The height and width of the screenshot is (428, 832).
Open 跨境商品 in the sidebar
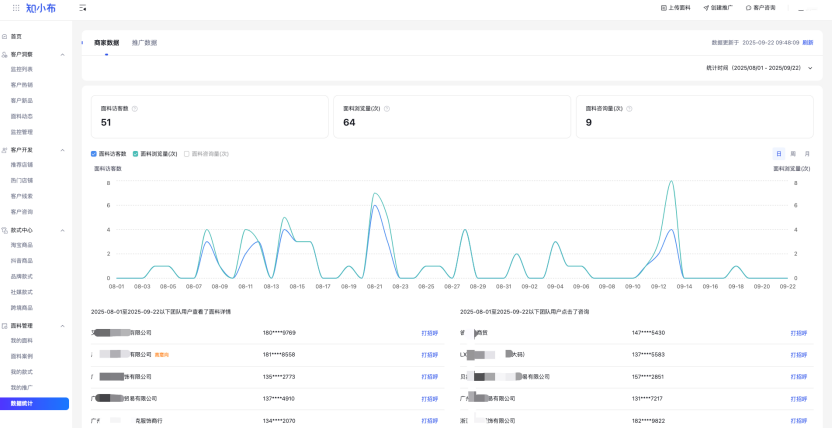tap(22, 308)
